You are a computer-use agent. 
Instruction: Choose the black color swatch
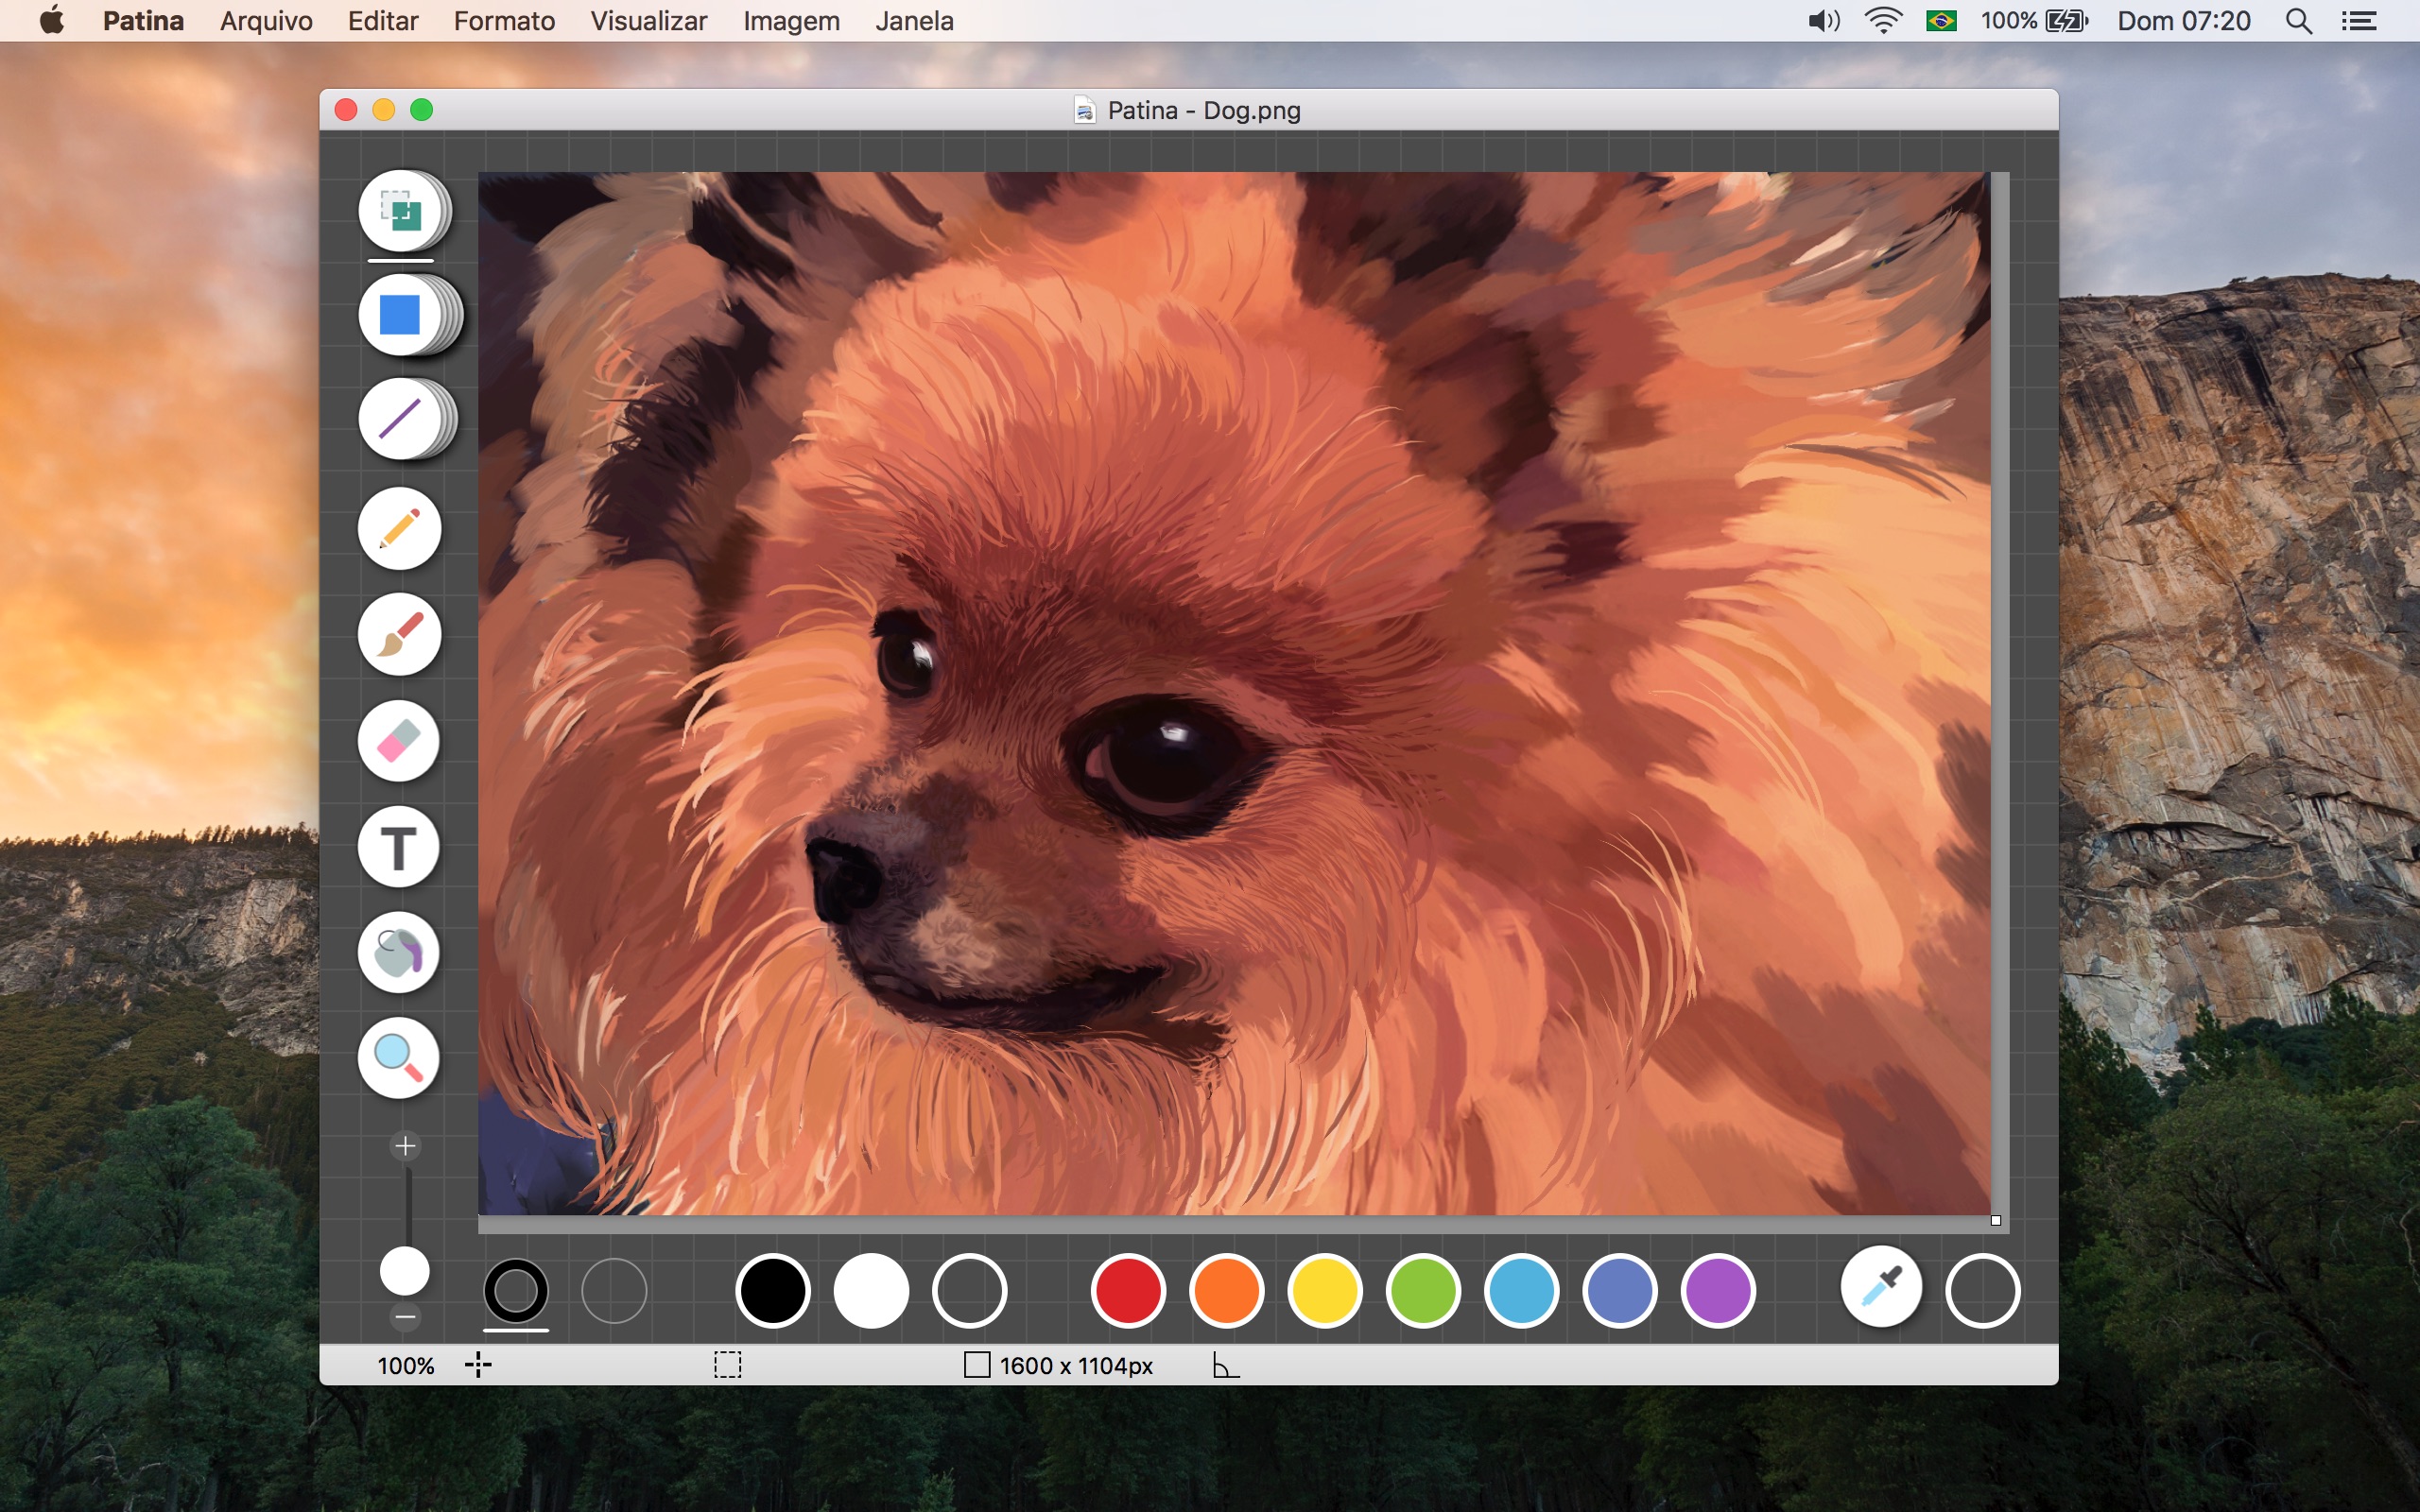(x=773, y=1290)
